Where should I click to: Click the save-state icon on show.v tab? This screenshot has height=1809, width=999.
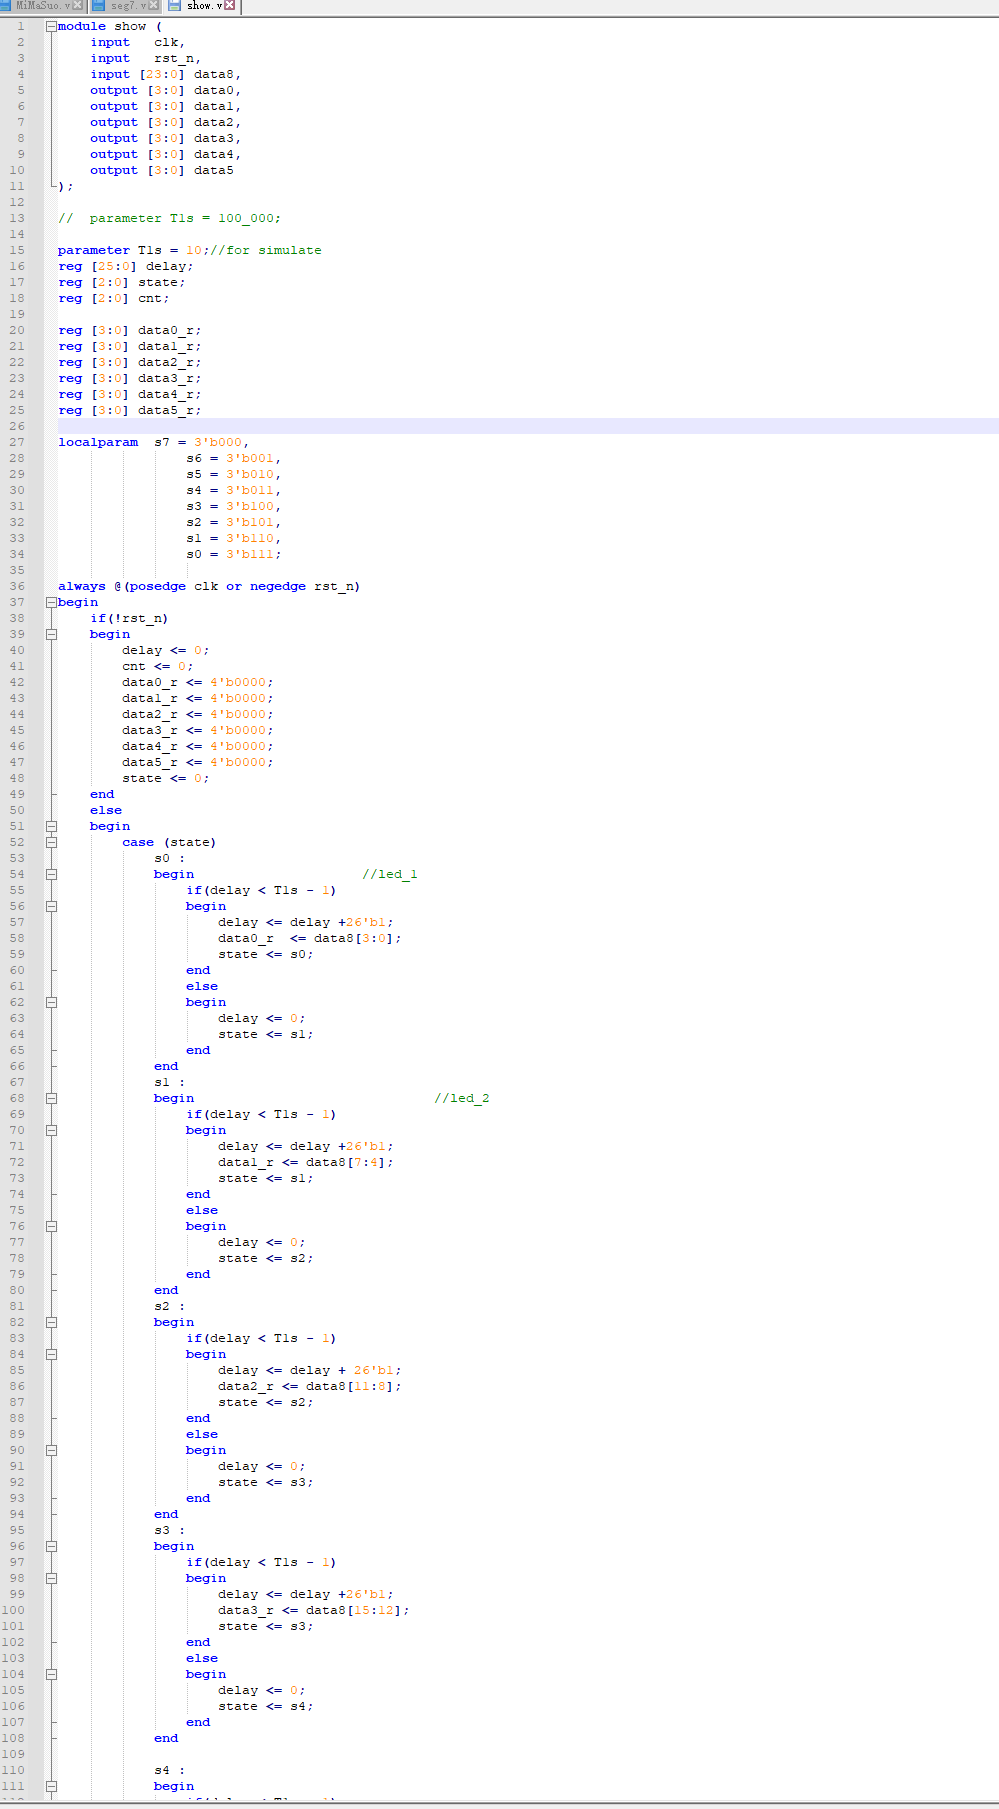[x=175, y=6]
